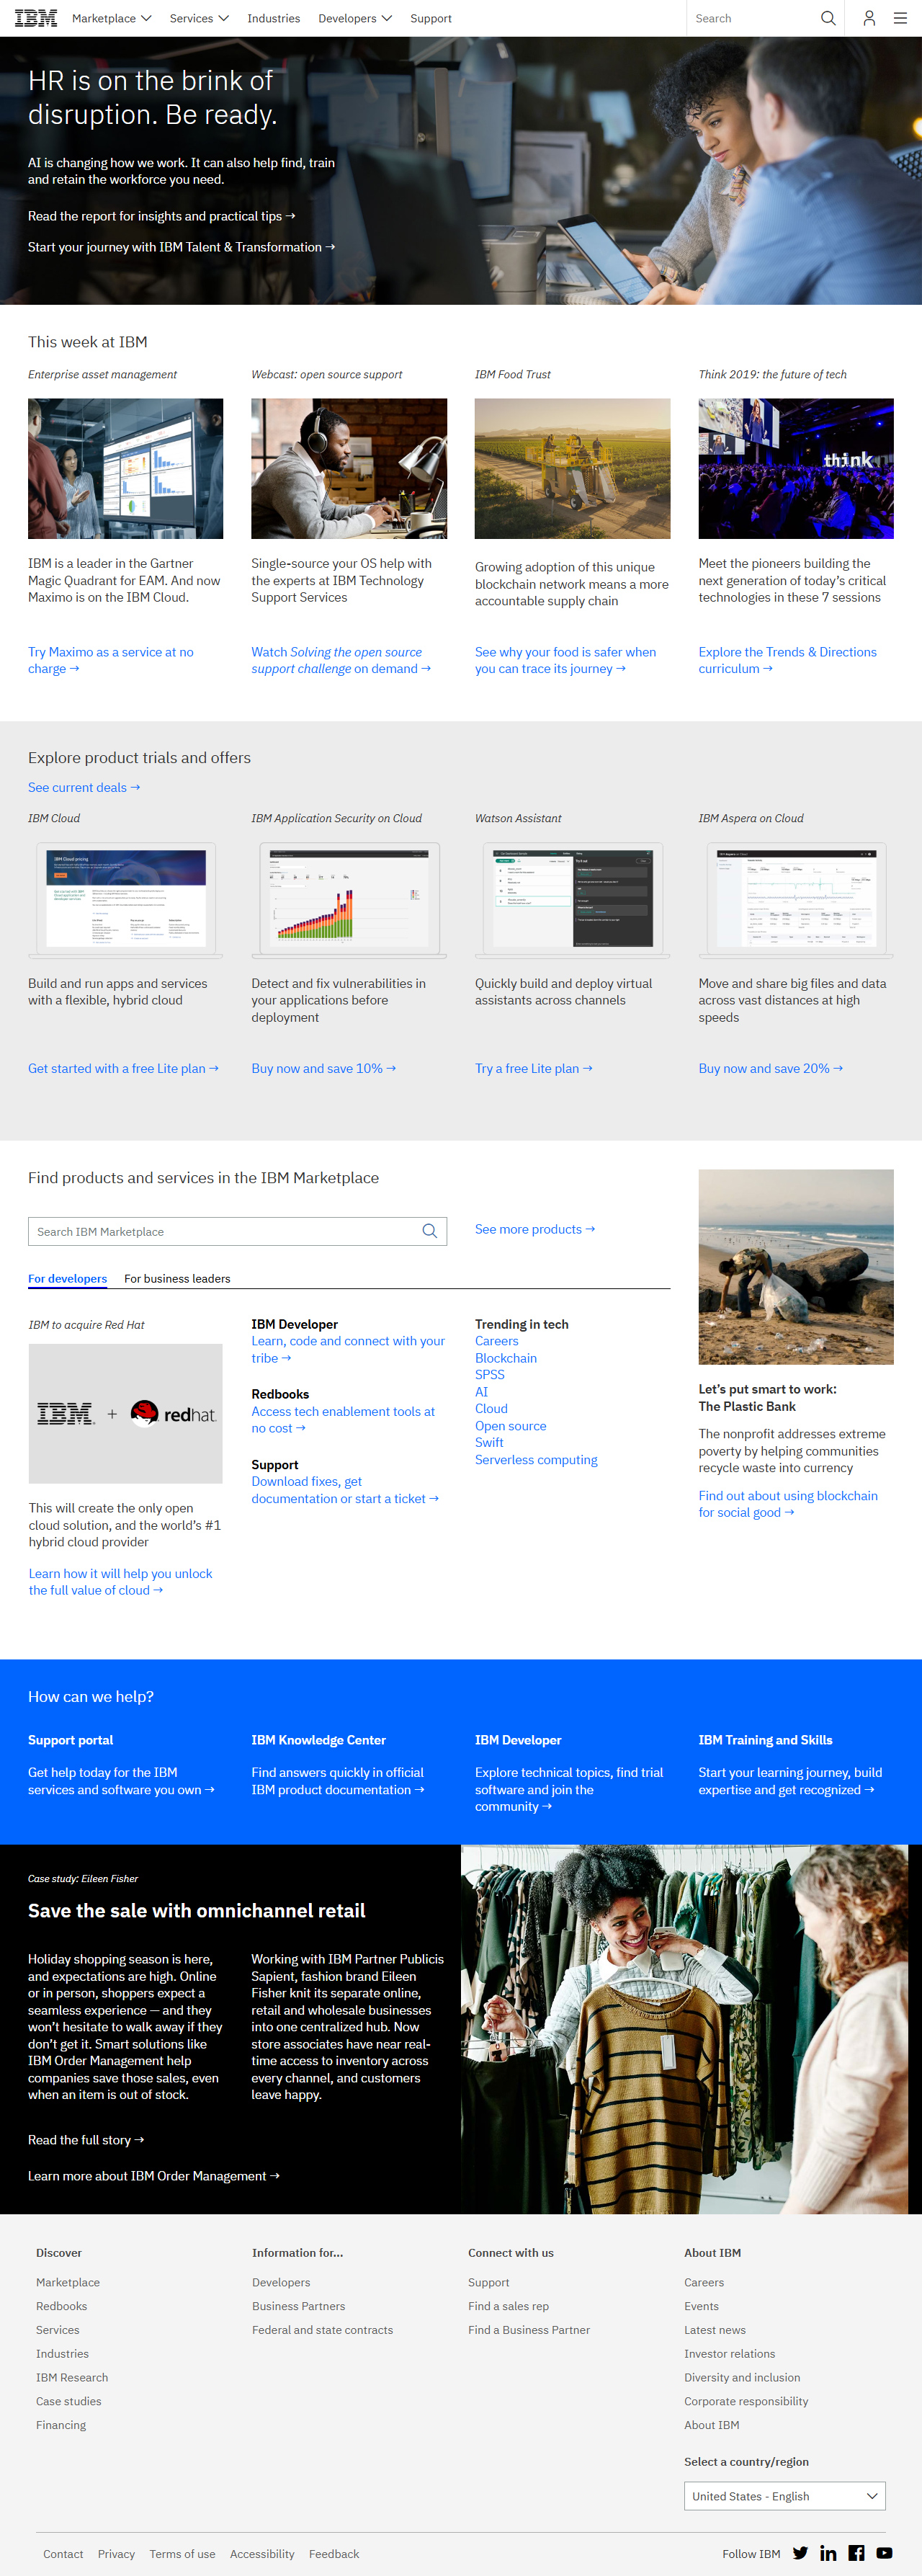Open Industries in the top navigation
Image resolution: width=922 pixels, height=2576 pixels.
(x=274, y=18)
